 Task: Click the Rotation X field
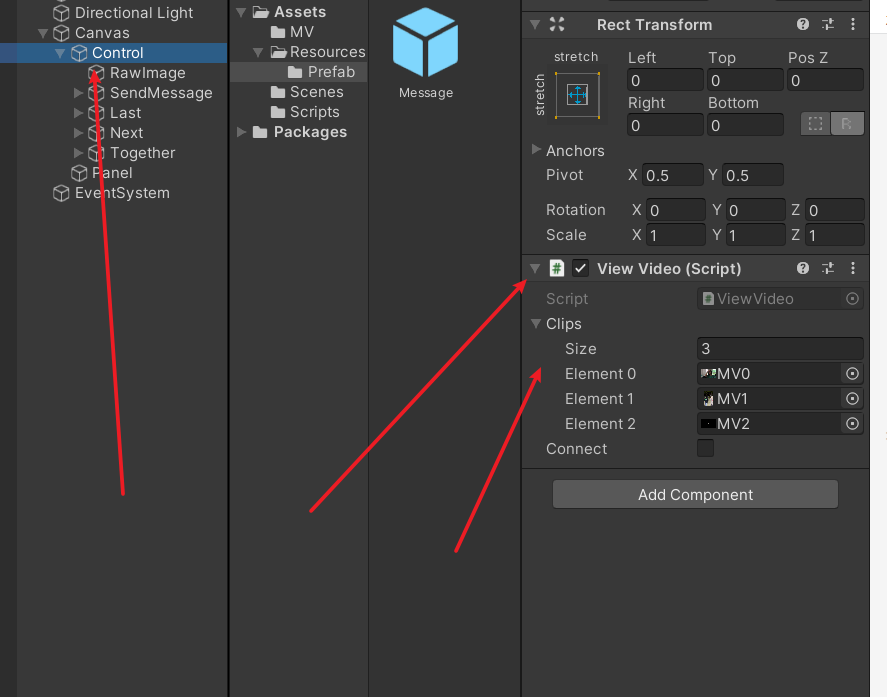pyautogui.click(x=676, y=210)
